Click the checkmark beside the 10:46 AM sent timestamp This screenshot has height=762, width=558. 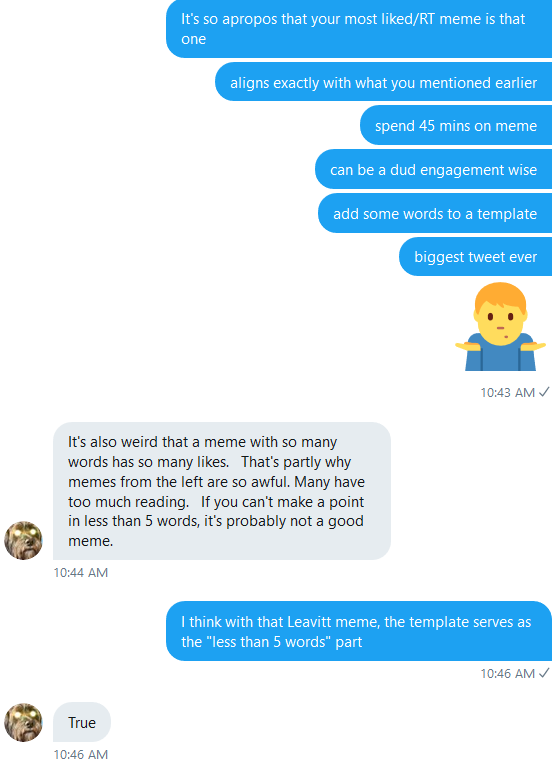click(x=544, y=673)
